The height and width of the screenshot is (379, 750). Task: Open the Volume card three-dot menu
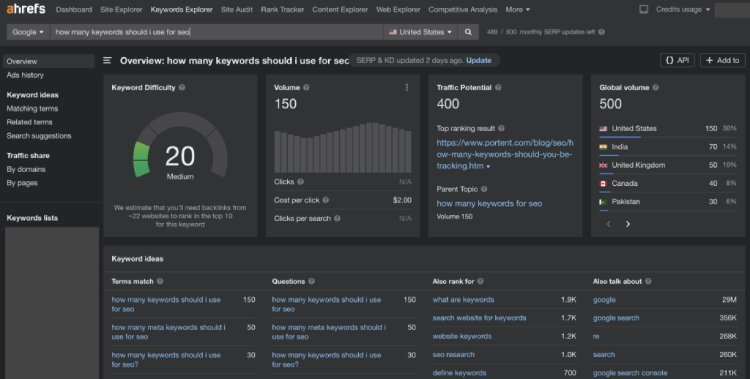[x=407, y=88]
